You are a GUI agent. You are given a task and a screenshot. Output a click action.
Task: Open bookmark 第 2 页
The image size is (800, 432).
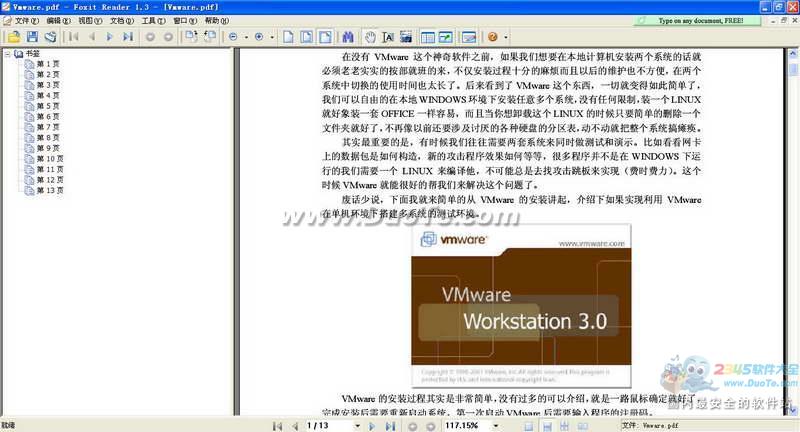48,74
